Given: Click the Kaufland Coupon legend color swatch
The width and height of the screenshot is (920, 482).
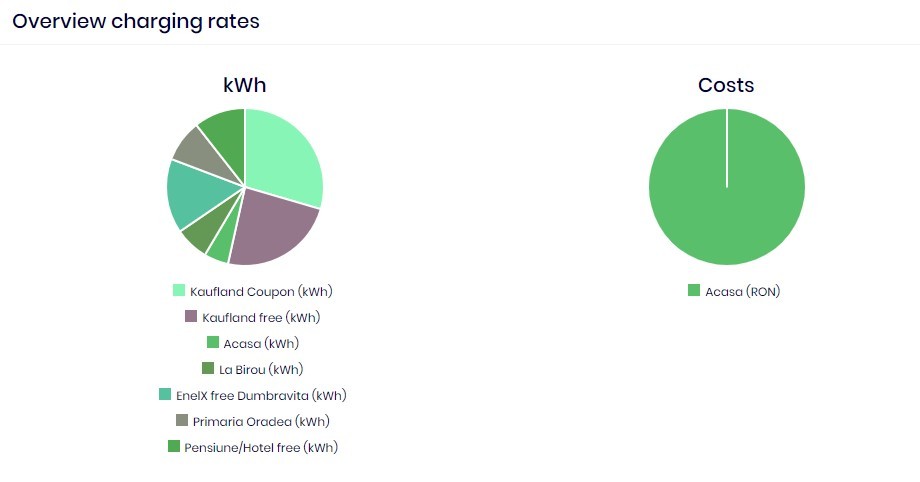Looking at the screenshot, I should click(x=179, y=291).
